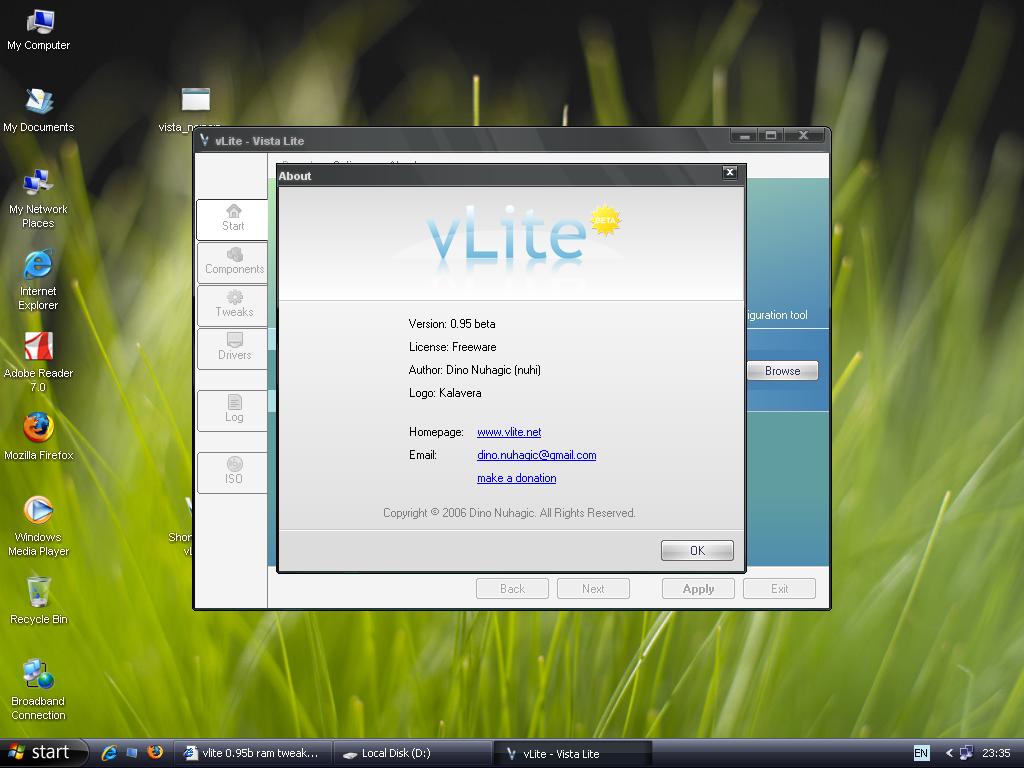Viewport: 1024px width, 768px height.
Task: Click the Internet Explorer quick launch icon
Action: tap(109, 753)
